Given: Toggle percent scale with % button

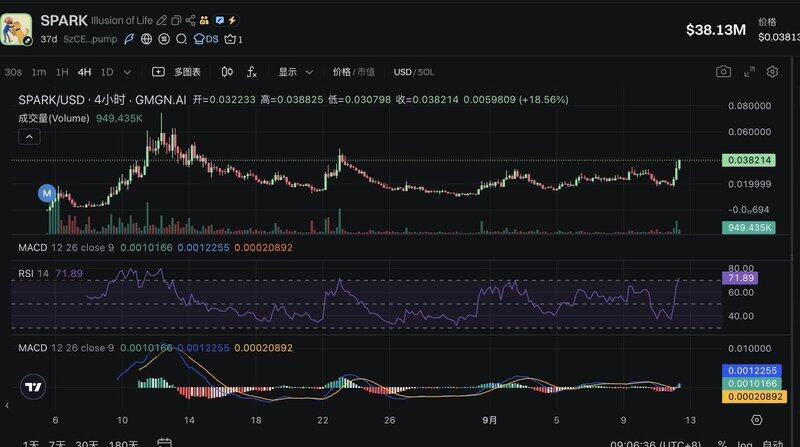Looking at the screenshot, I should pos(722,443).
